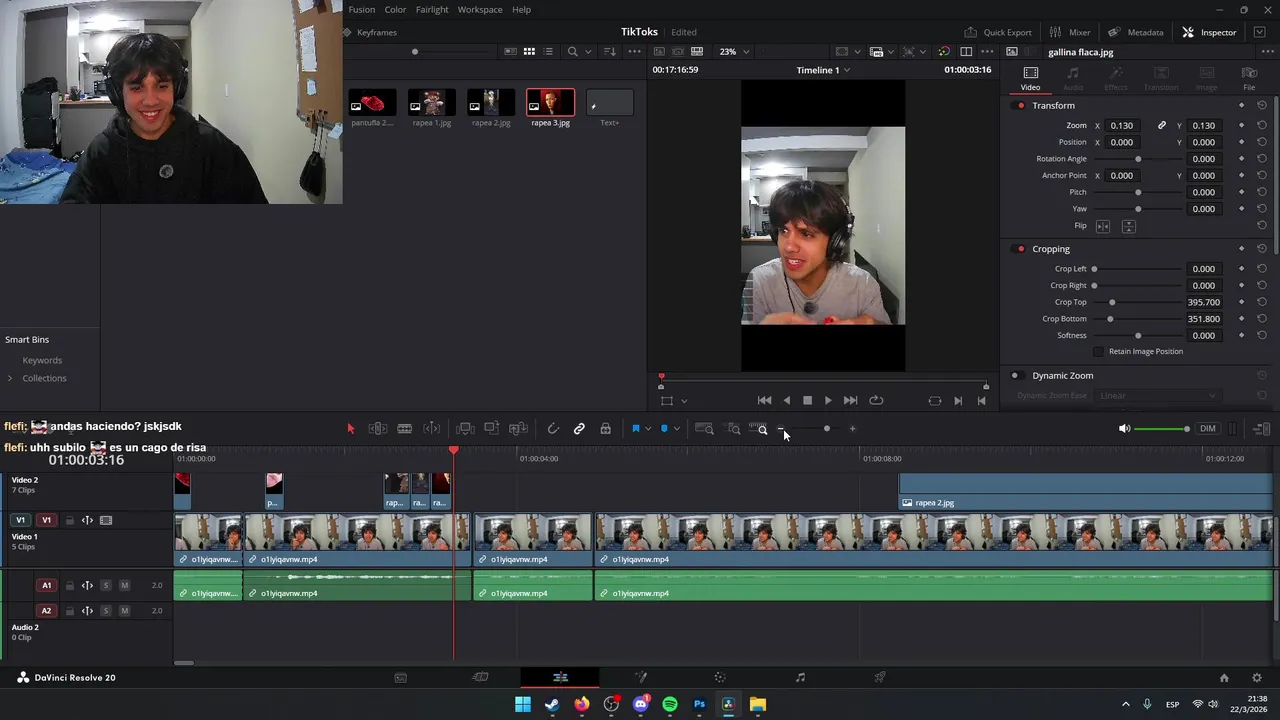Expand the Dynamic Zoom section
Image resolution: width=1280 pixels, height=720 pixels.
1062,376
